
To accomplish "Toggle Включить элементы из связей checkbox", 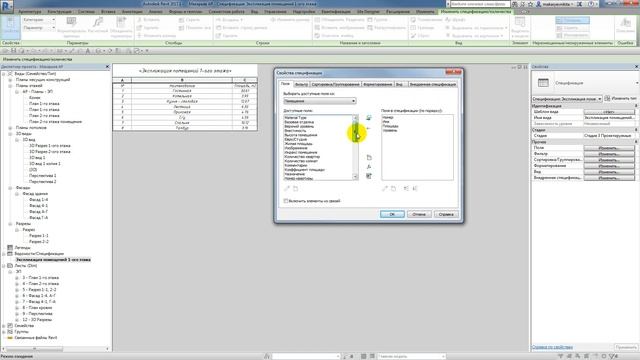I will coord(286,201).
